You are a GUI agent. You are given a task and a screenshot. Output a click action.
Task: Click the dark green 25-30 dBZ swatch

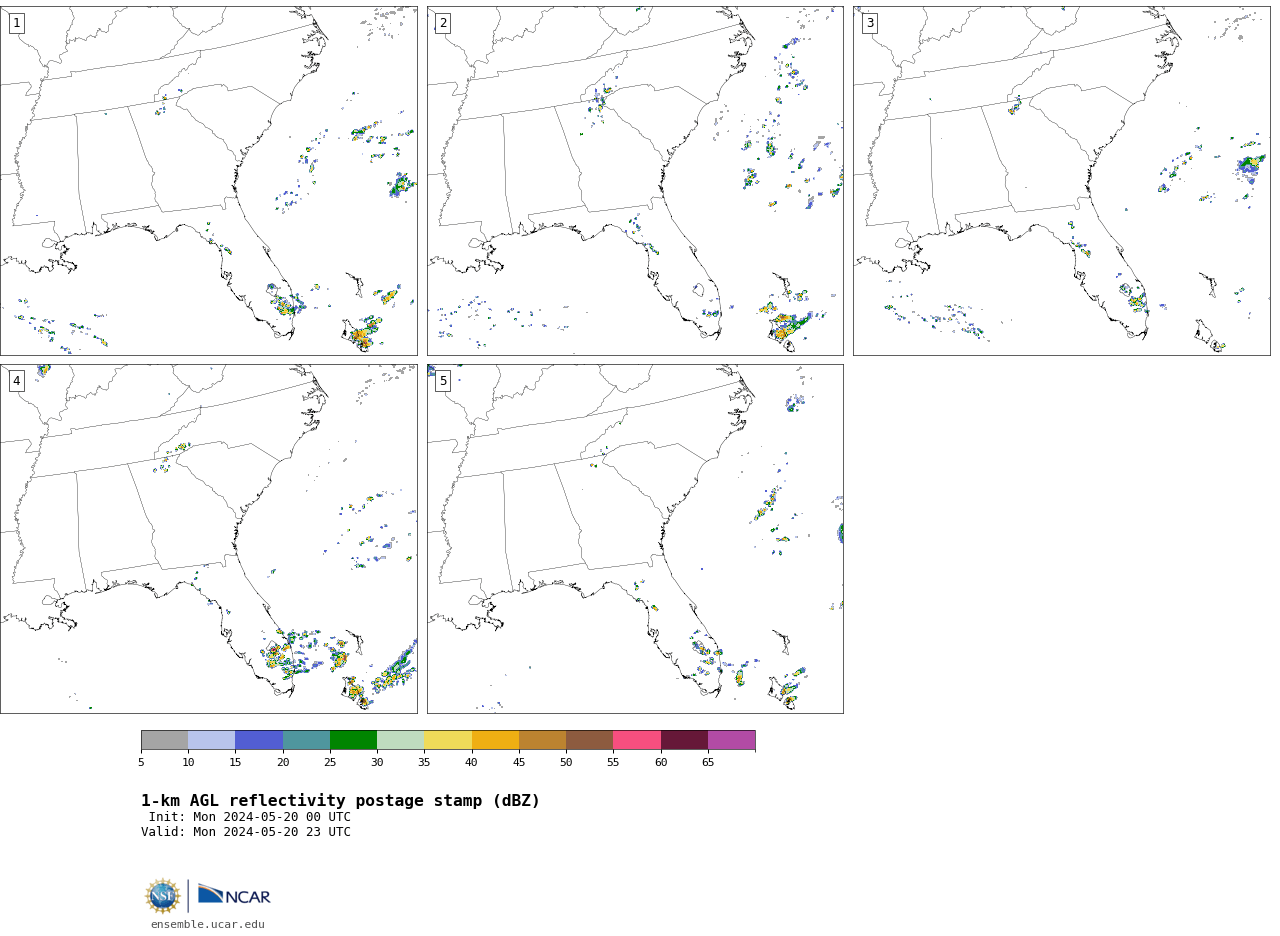pos(353,740)
